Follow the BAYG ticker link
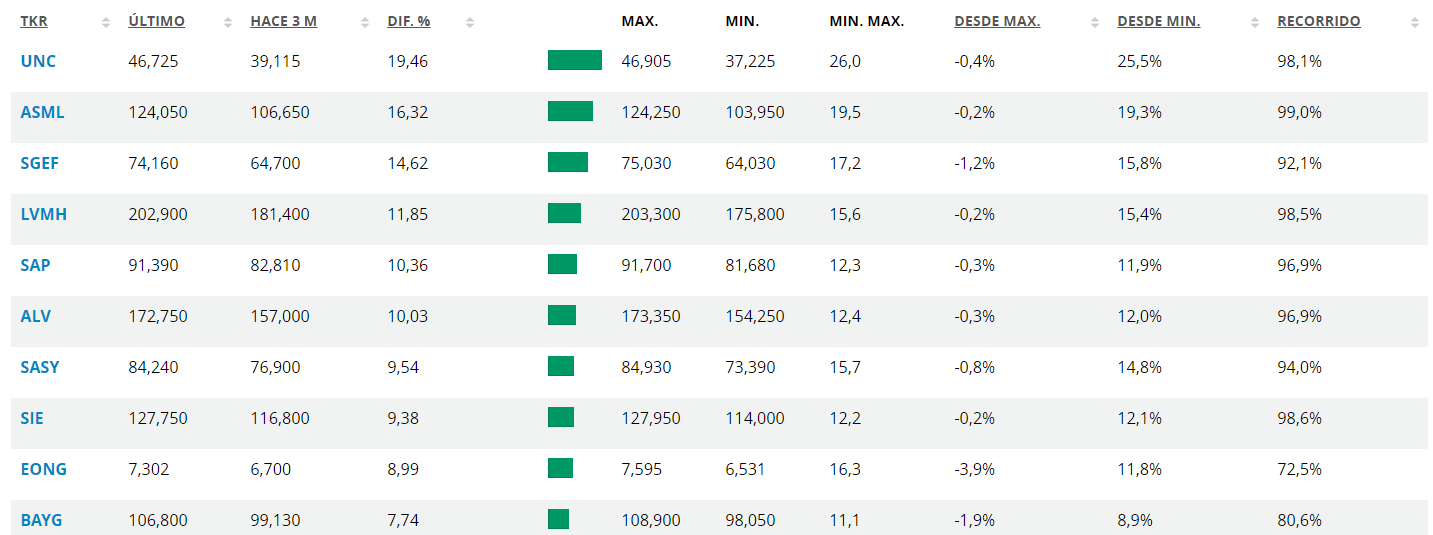 pos(41,520)
